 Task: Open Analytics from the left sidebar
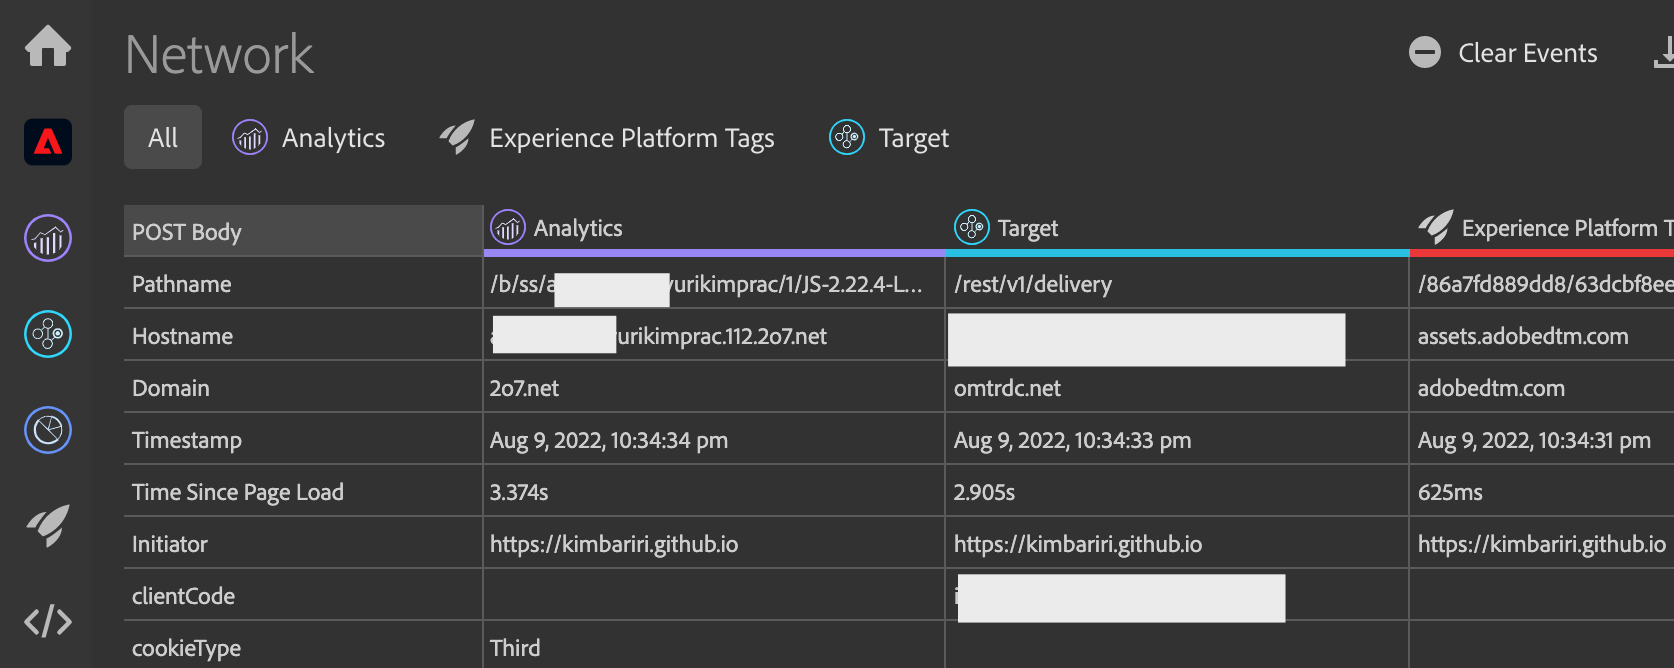point(47,239)
